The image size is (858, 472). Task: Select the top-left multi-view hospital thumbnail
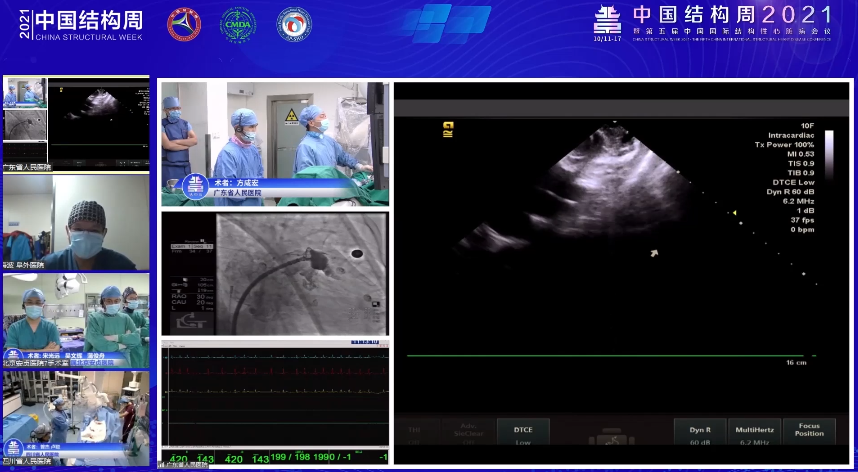click(x=76, y=122)
